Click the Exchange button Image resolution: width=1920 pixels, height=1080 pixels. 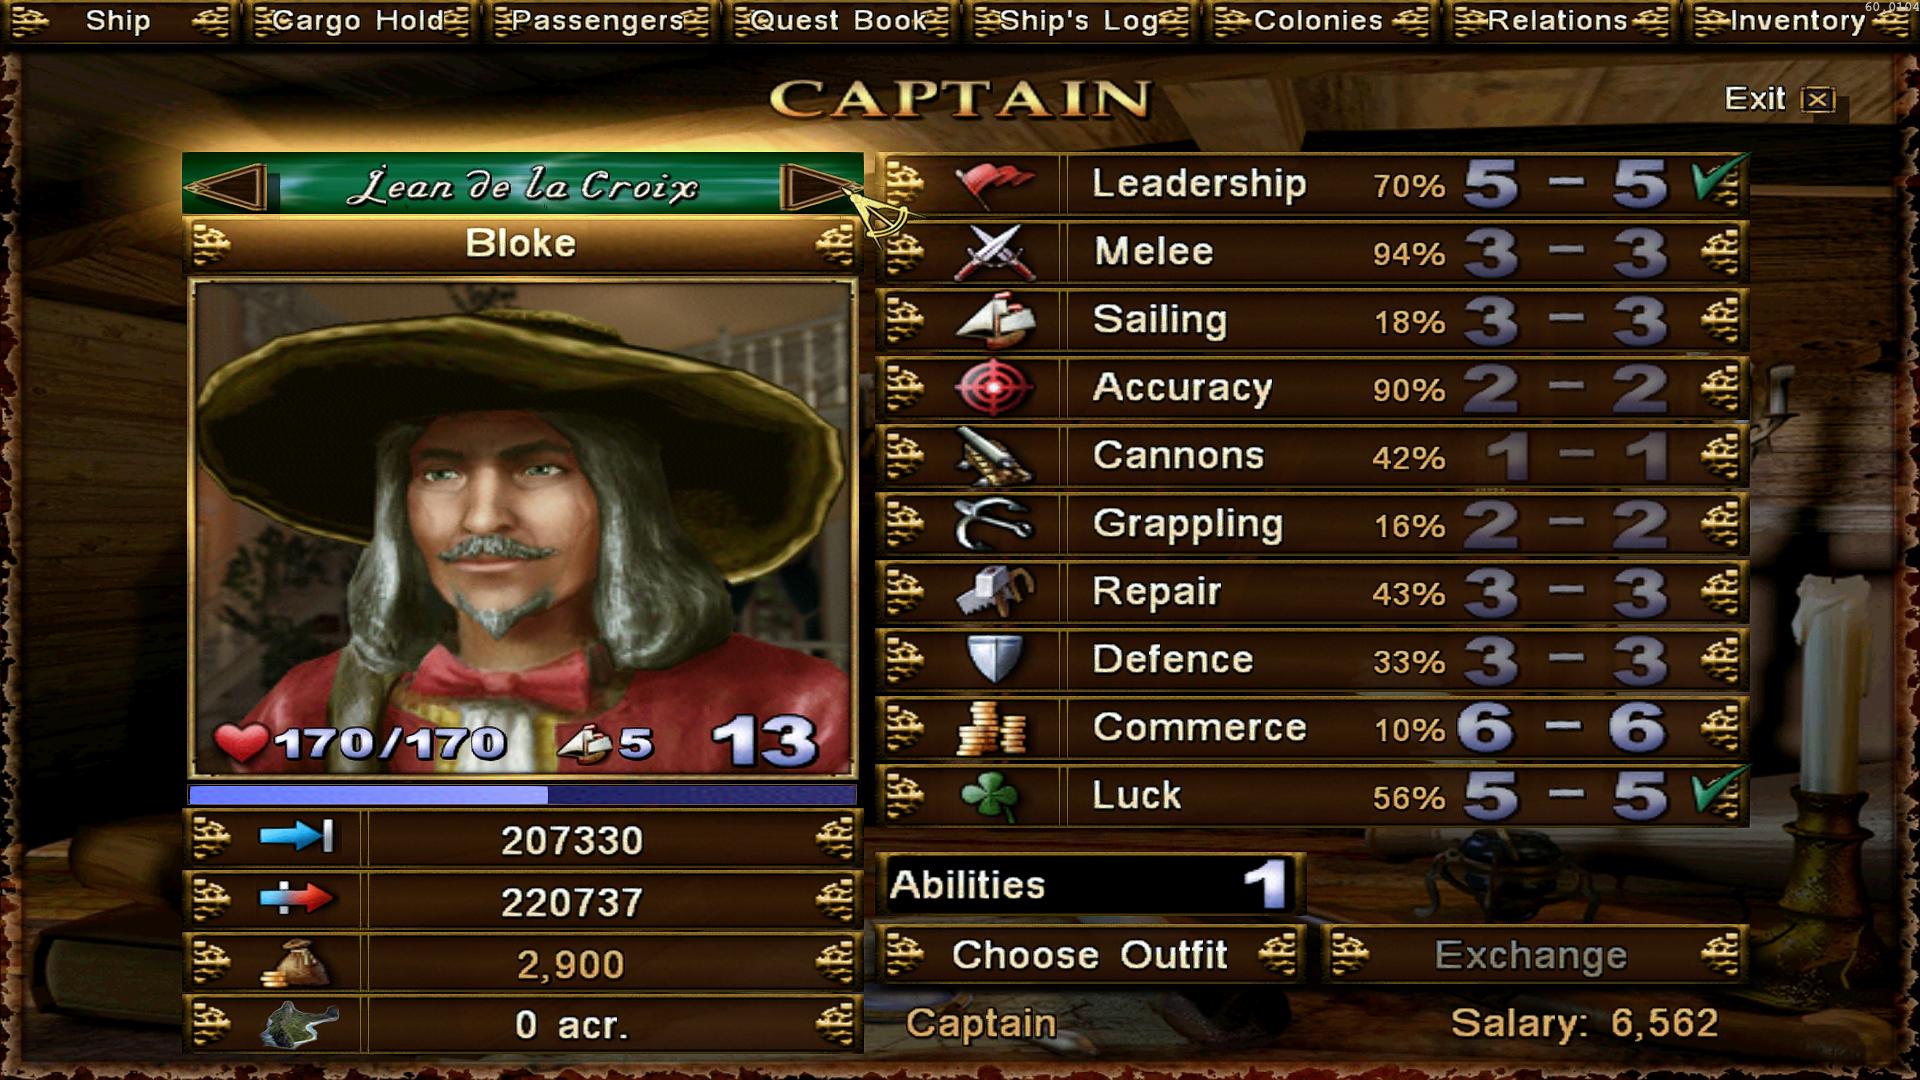[1532, 955]
